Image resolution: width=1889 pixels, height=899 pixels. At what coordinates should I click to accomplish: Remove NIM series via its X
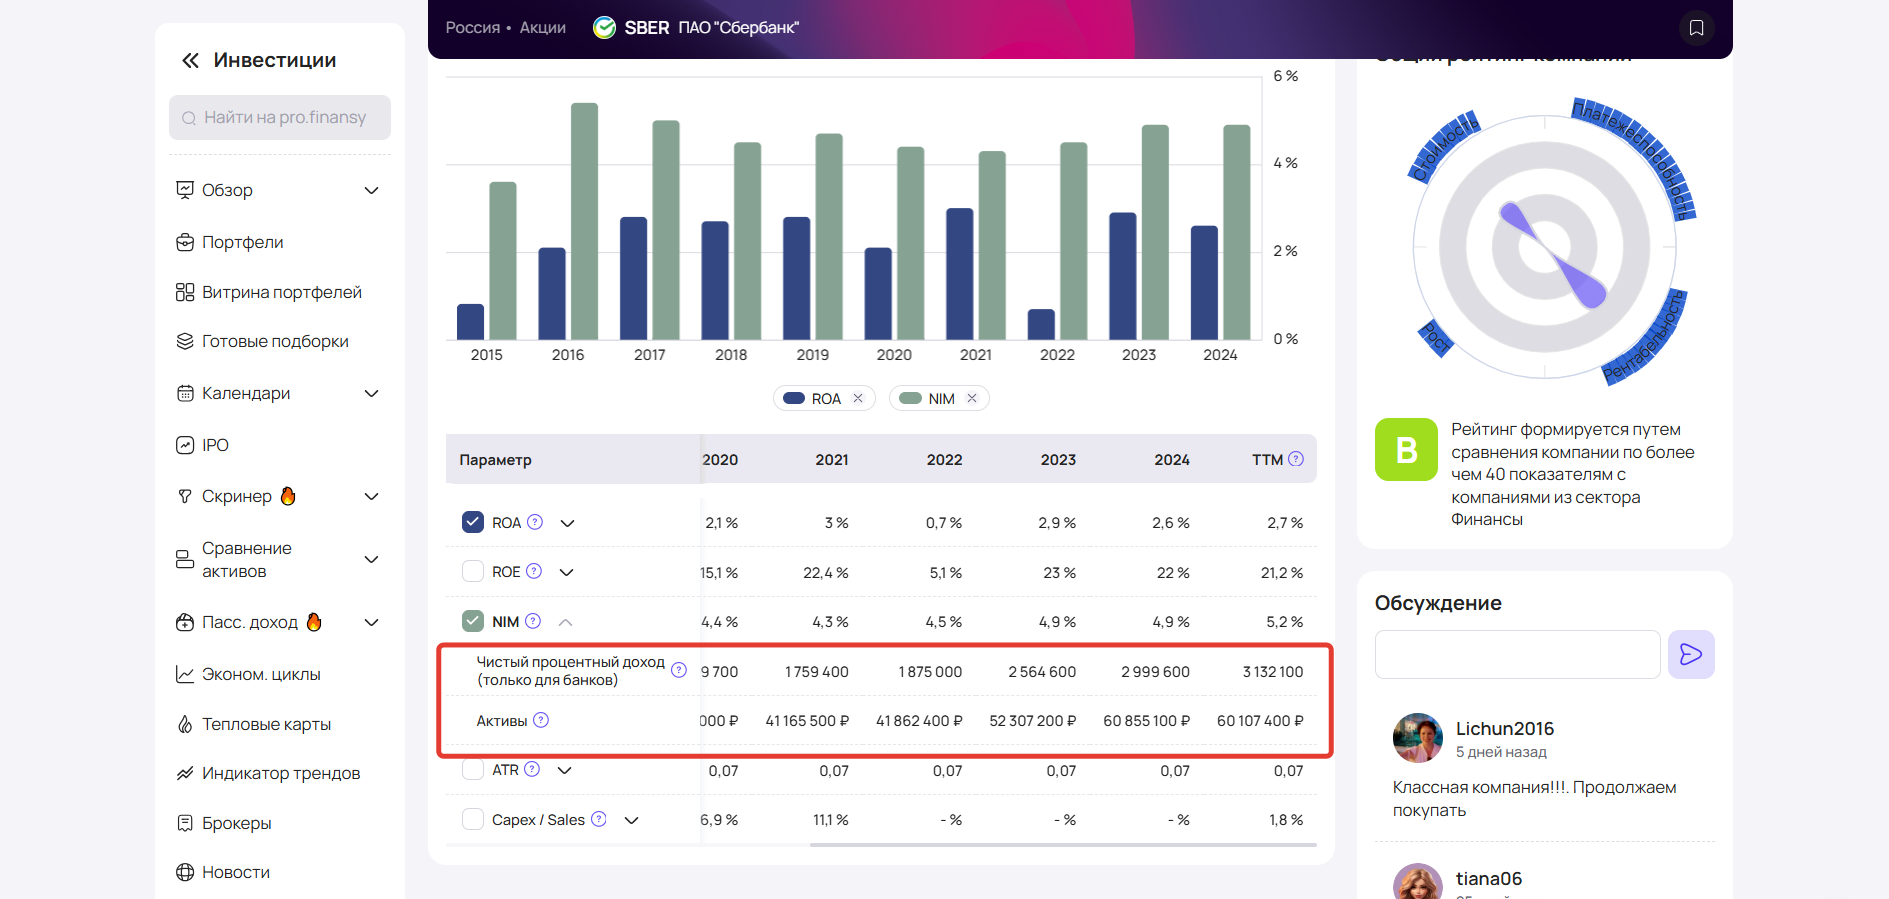pyautogui.click(x=972, y=398)
